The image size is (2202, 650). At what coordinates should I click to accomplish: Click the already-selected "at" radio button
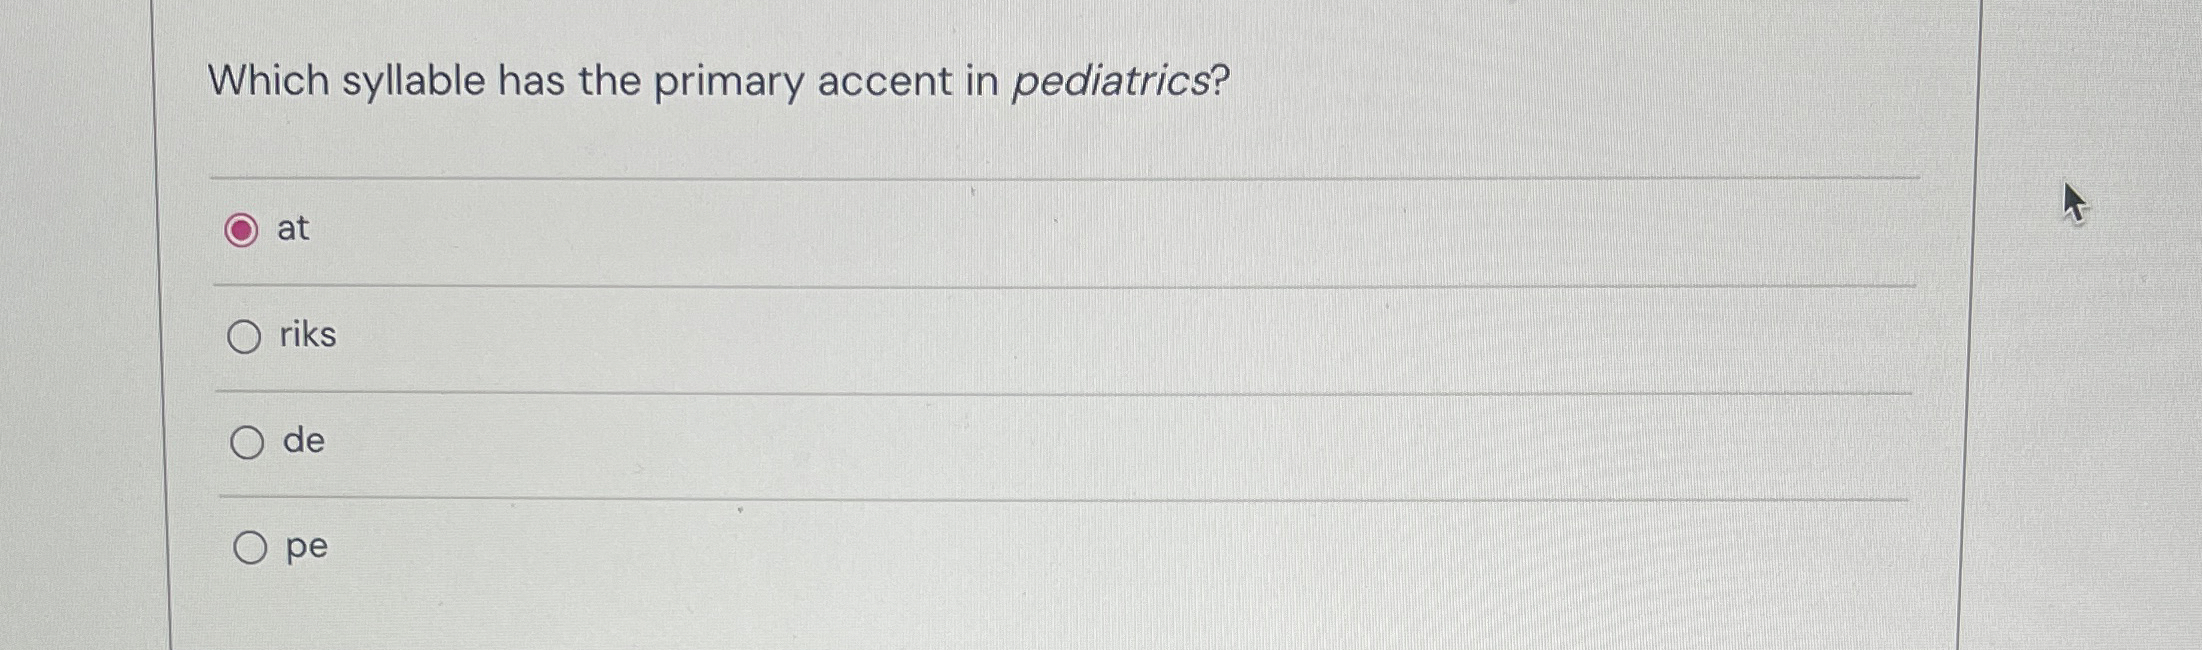[x=243, y=230]
